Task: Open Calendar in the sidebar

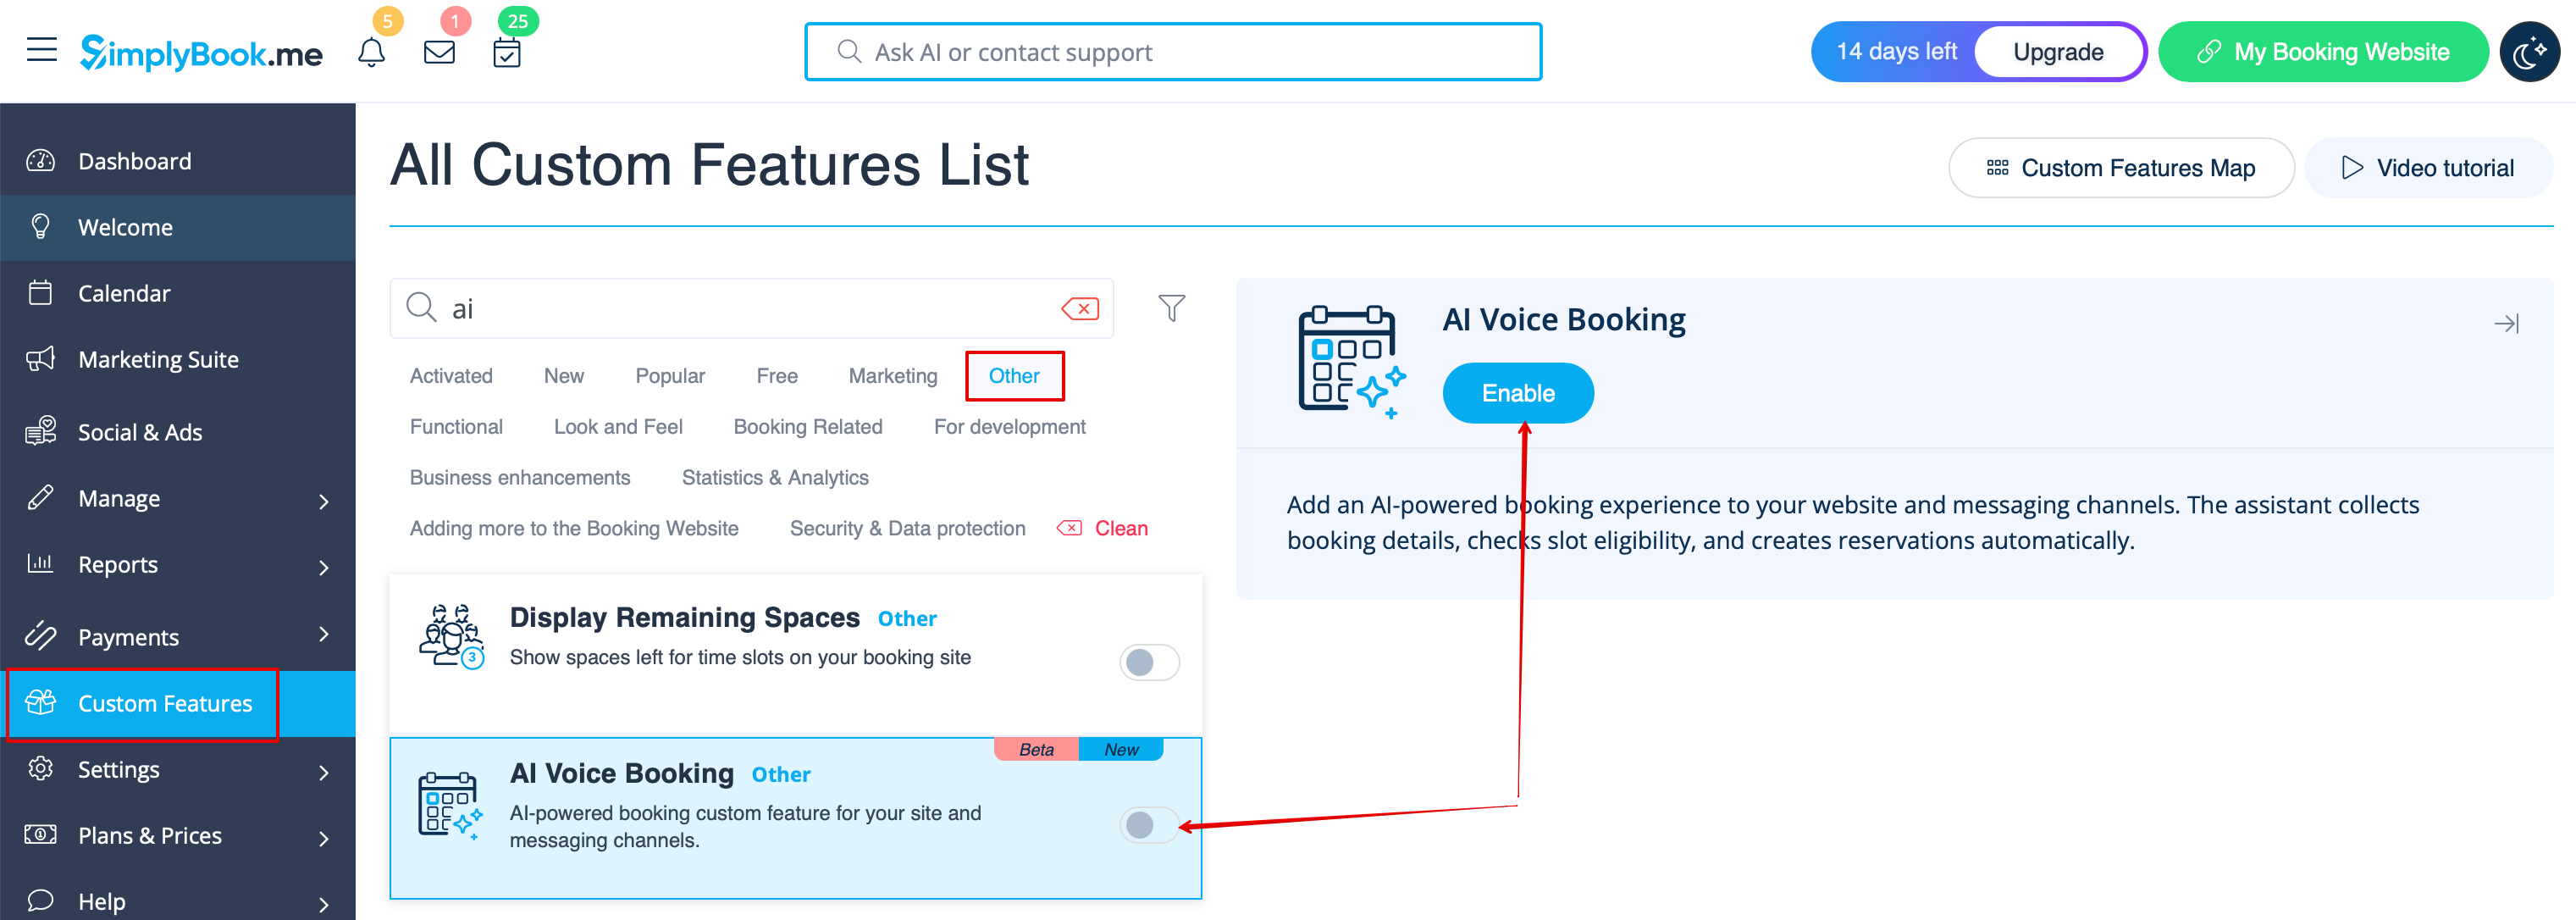Action: click(x=124, y=293)
